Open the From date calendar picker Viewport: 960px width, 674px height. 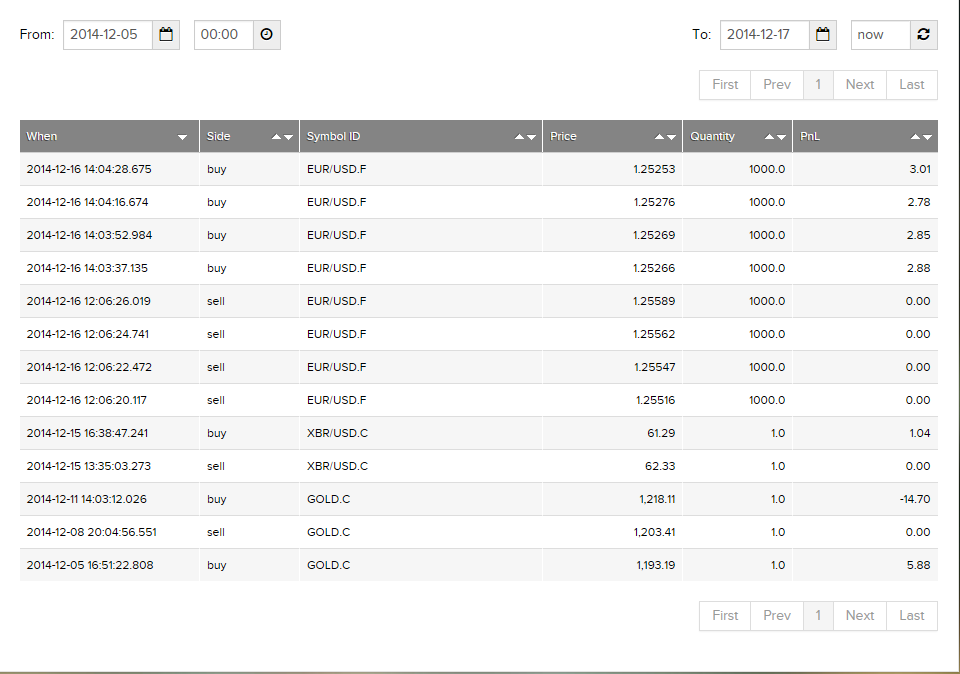coord(166,35)
